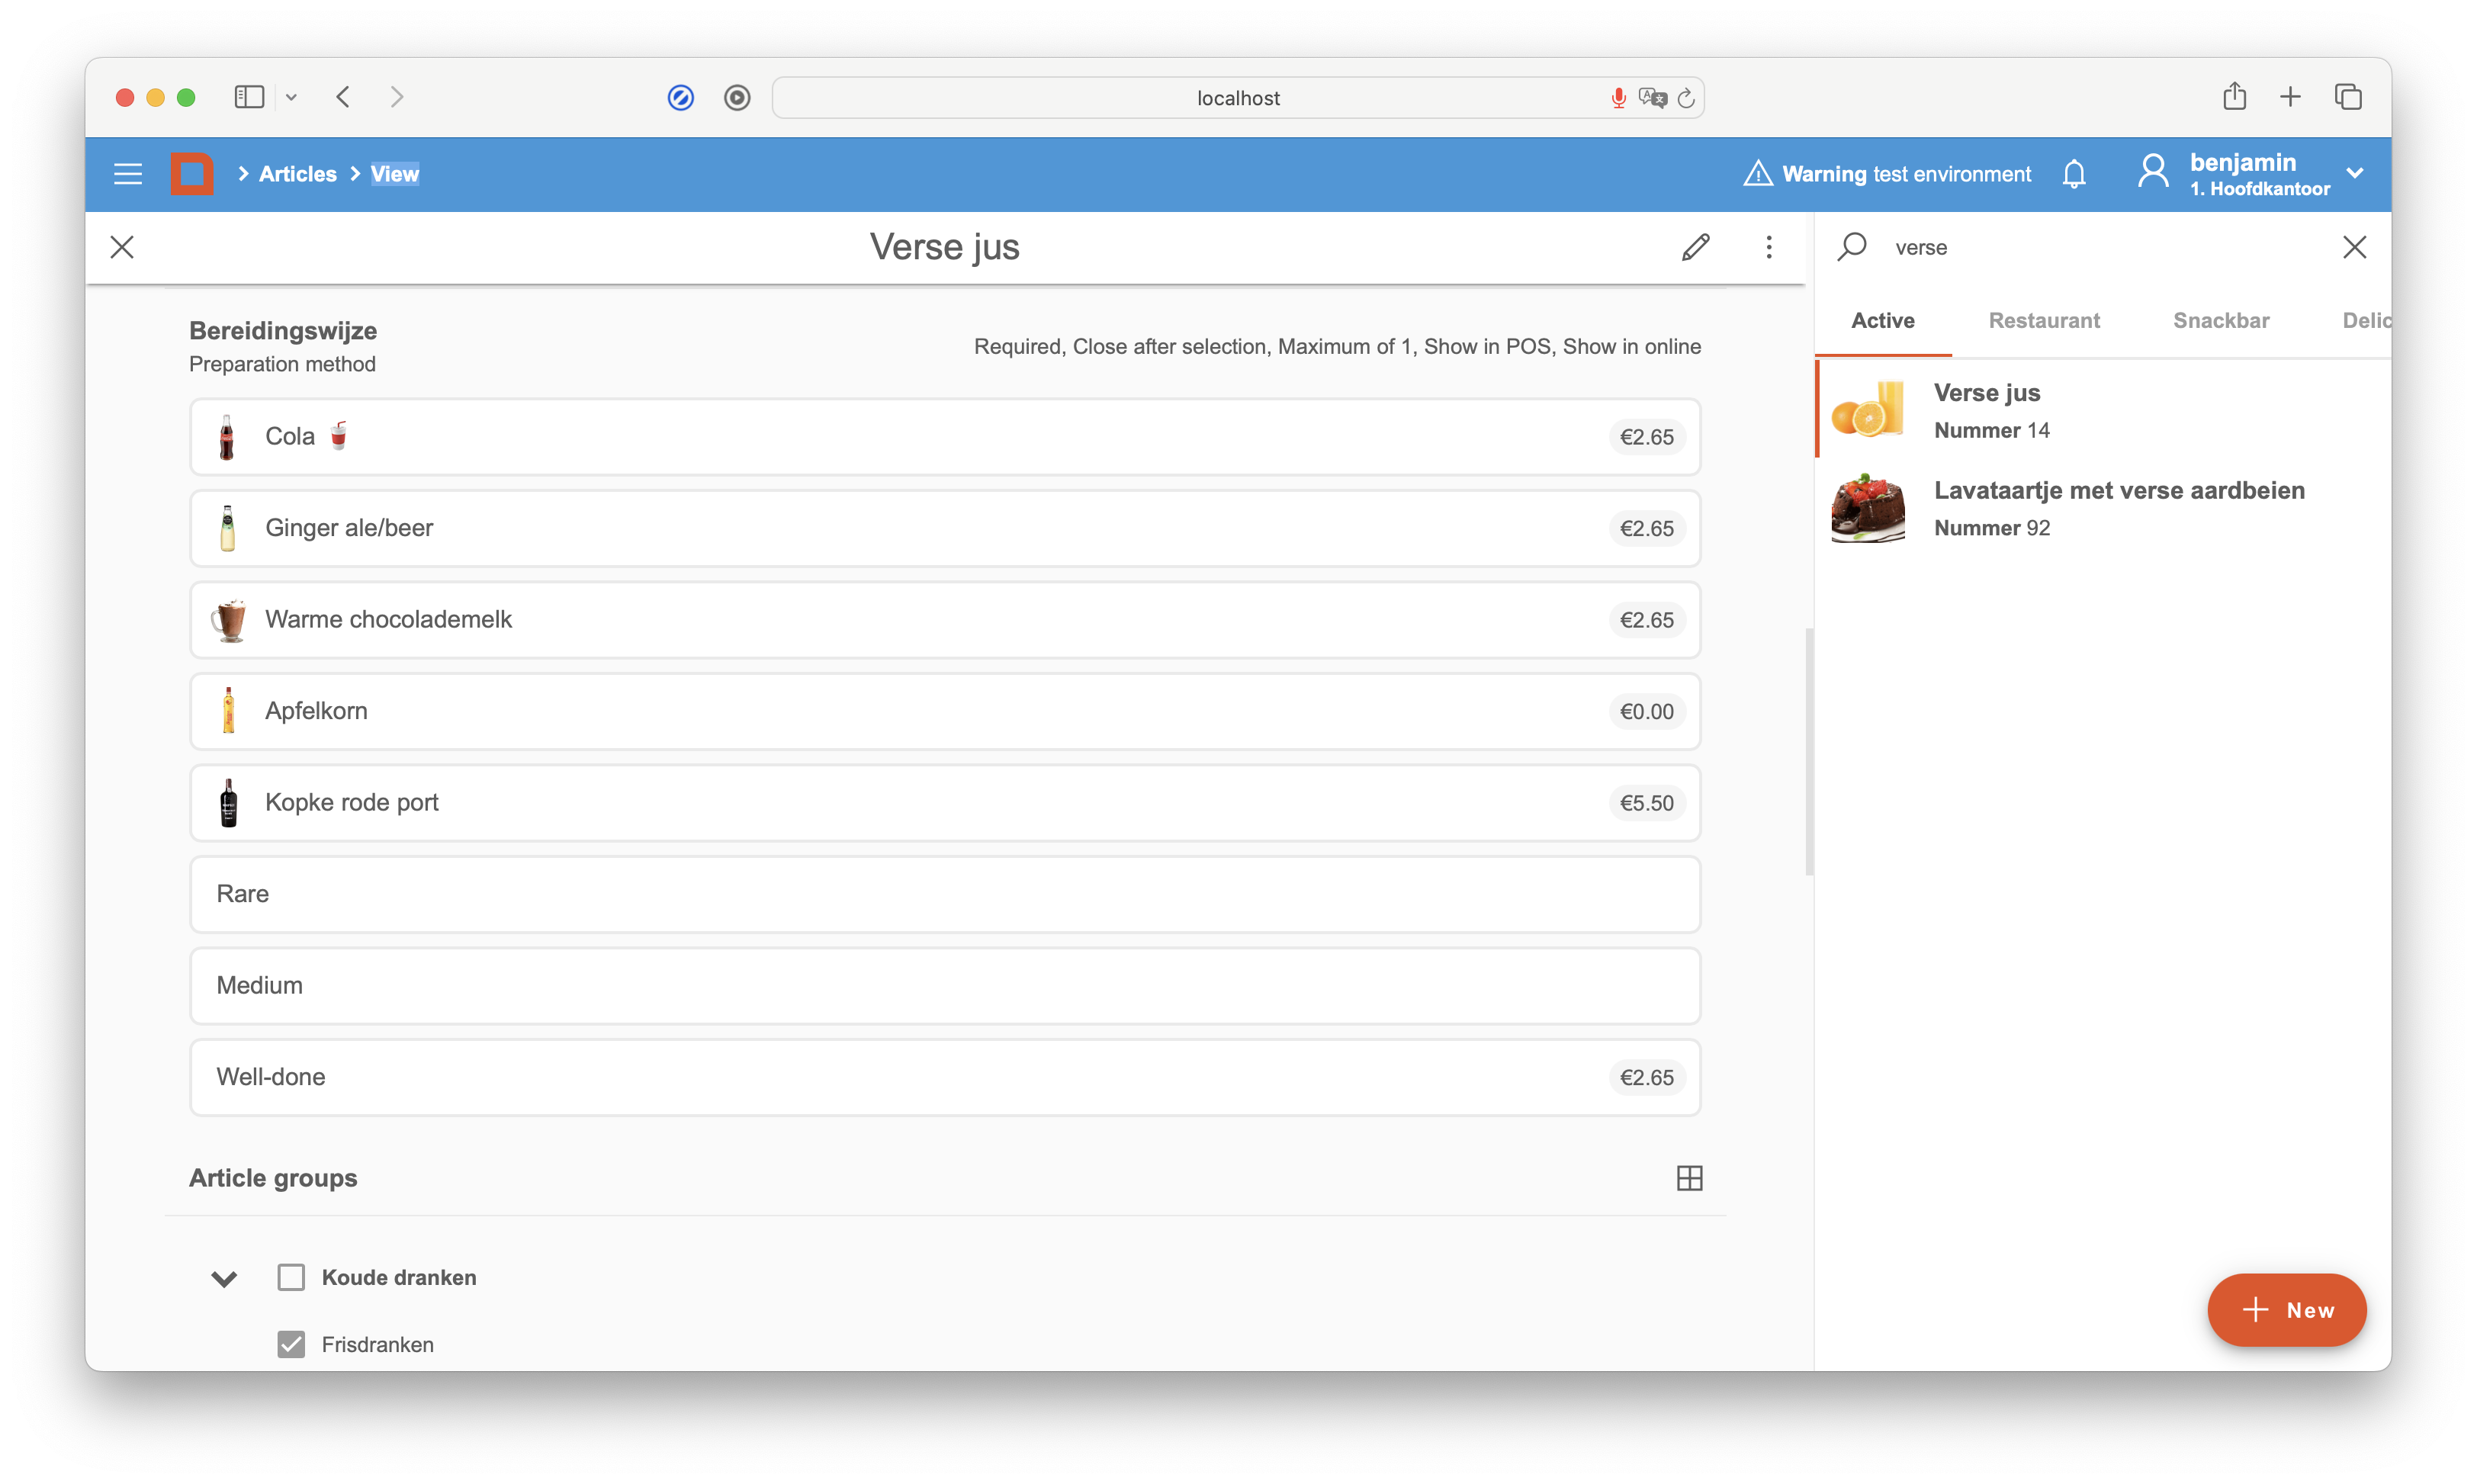Open notifications bell
Image resolution: width=2477 pixels, height=1484 pixels.
tap(2074, 174)
